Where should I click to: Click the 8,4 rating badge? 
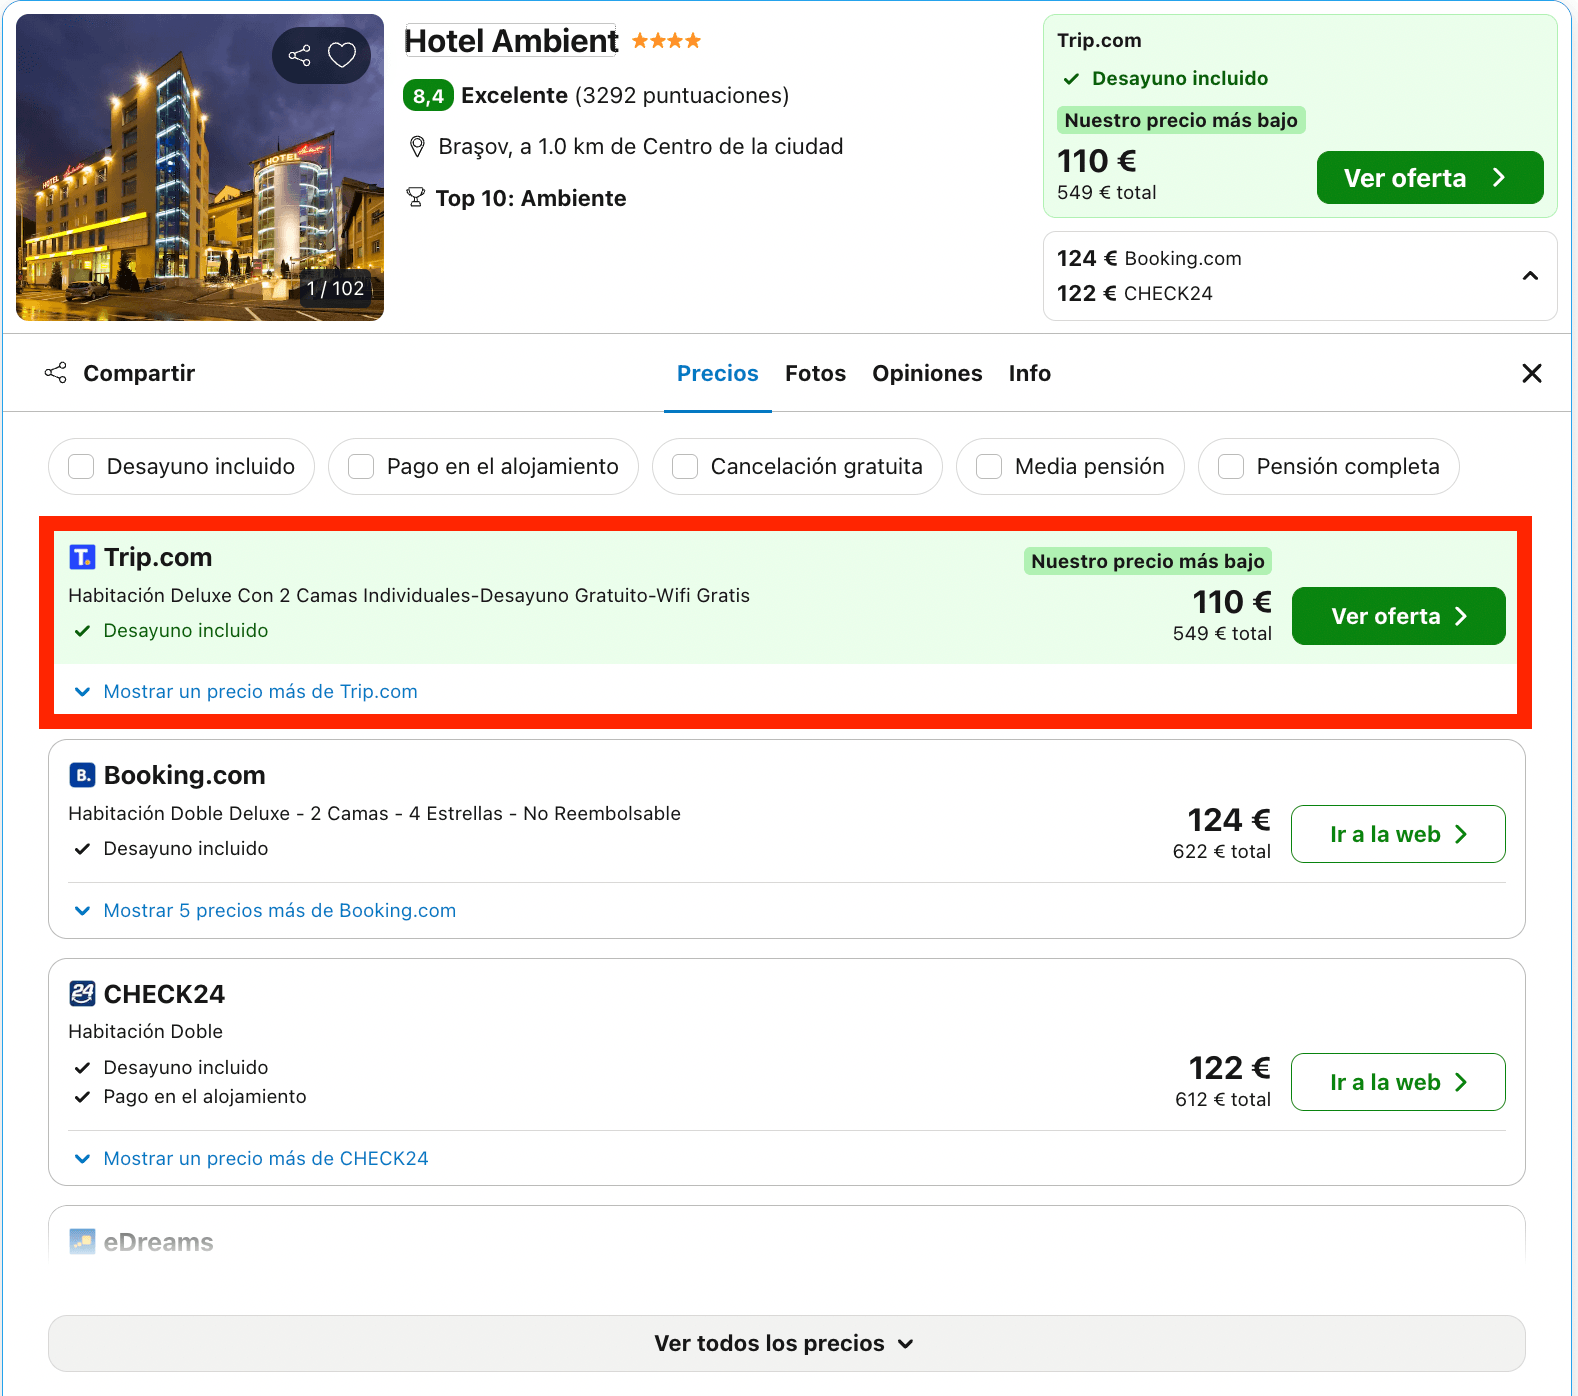pyautogui.click(x=428, y=96)
